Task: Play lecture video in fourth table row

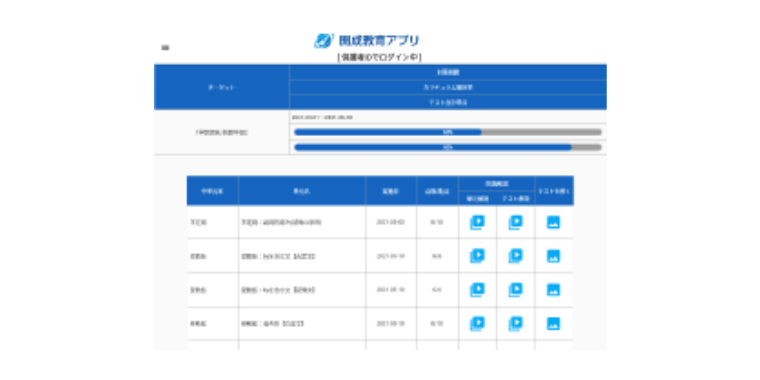Action: tap(477, 323)
